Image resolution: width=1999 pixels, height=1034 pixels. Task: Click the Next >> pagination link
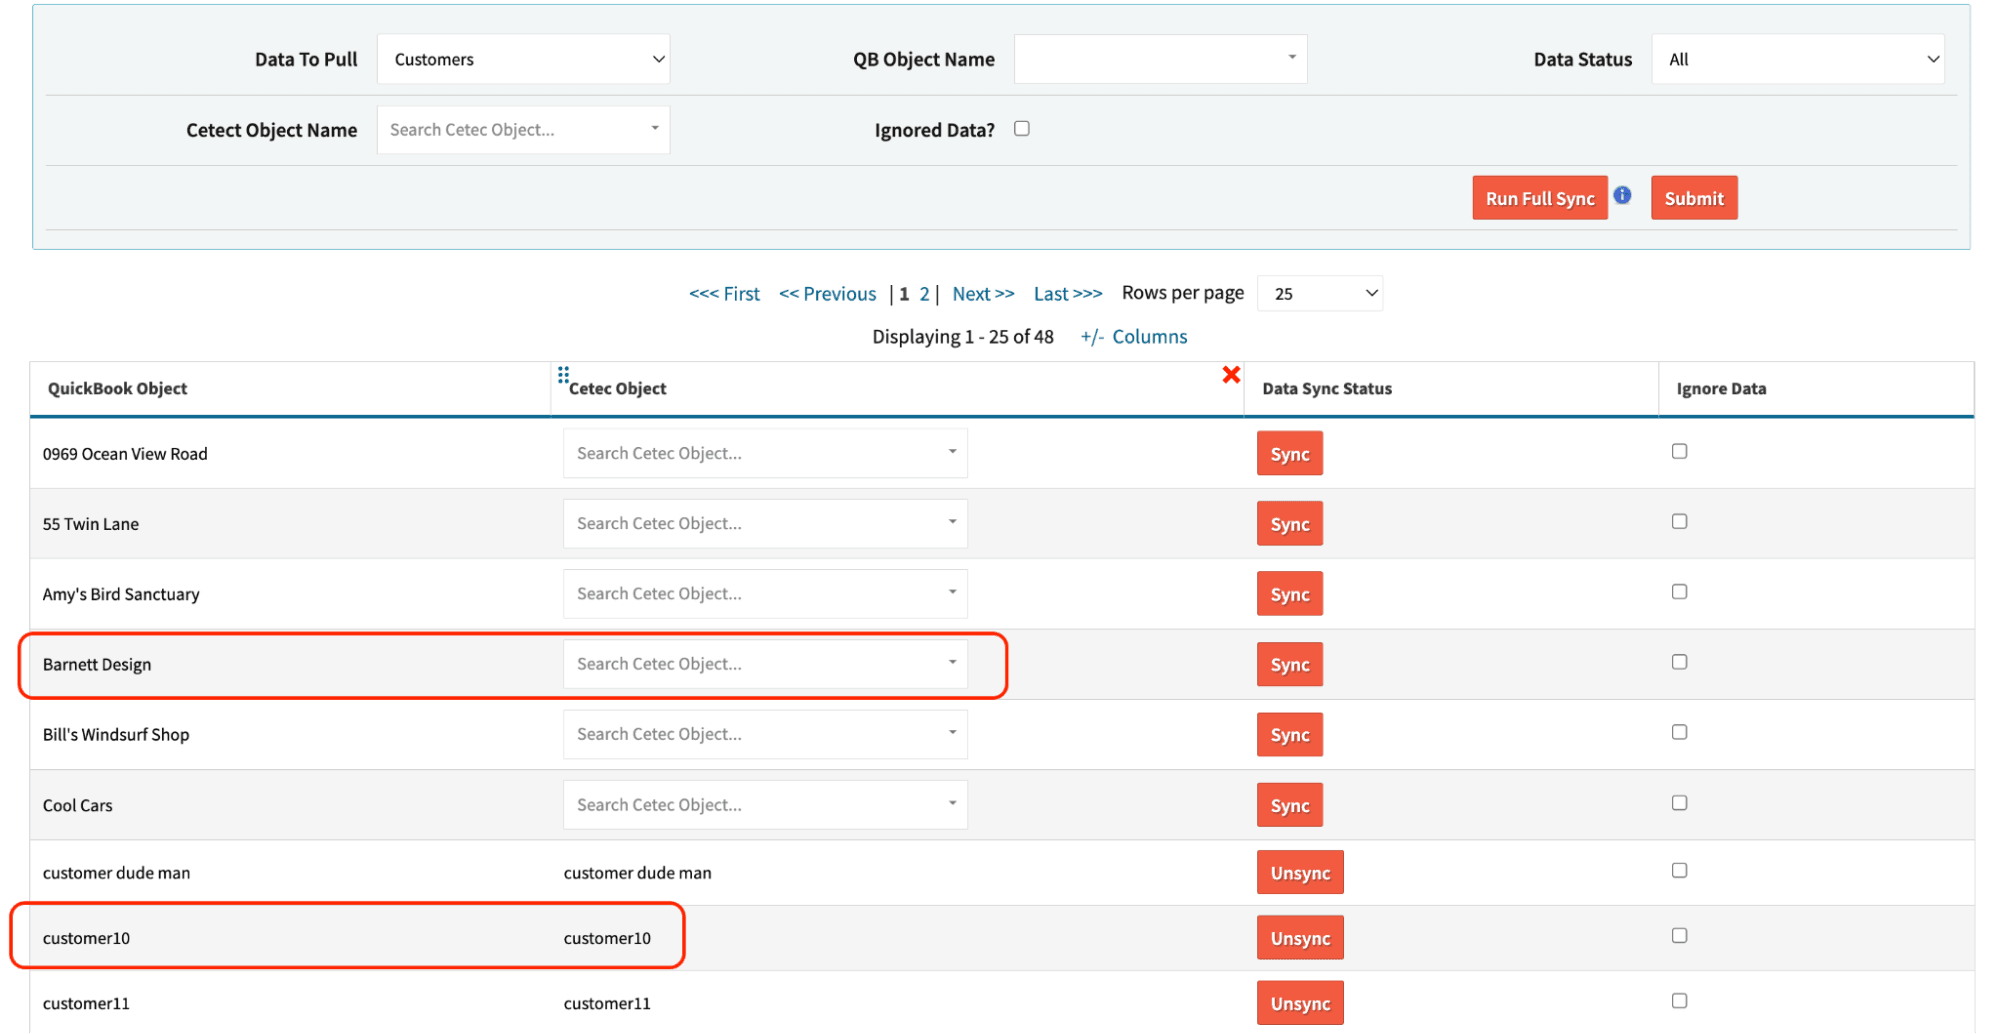982,294
